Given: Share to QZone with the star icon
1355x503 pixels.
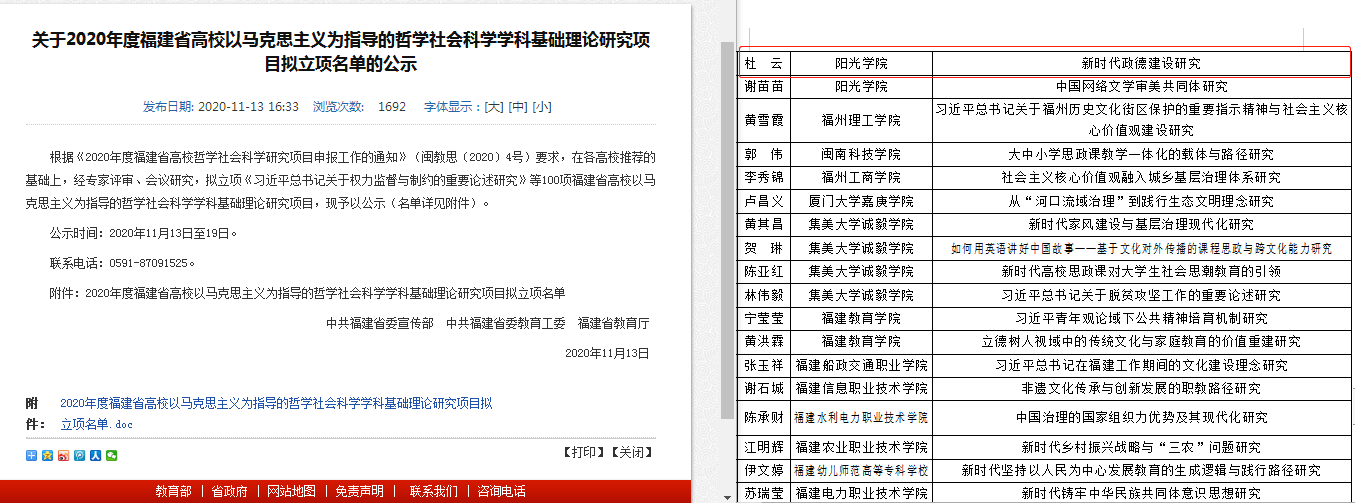Looking at the screenshot, I should (x=48, y=456).
